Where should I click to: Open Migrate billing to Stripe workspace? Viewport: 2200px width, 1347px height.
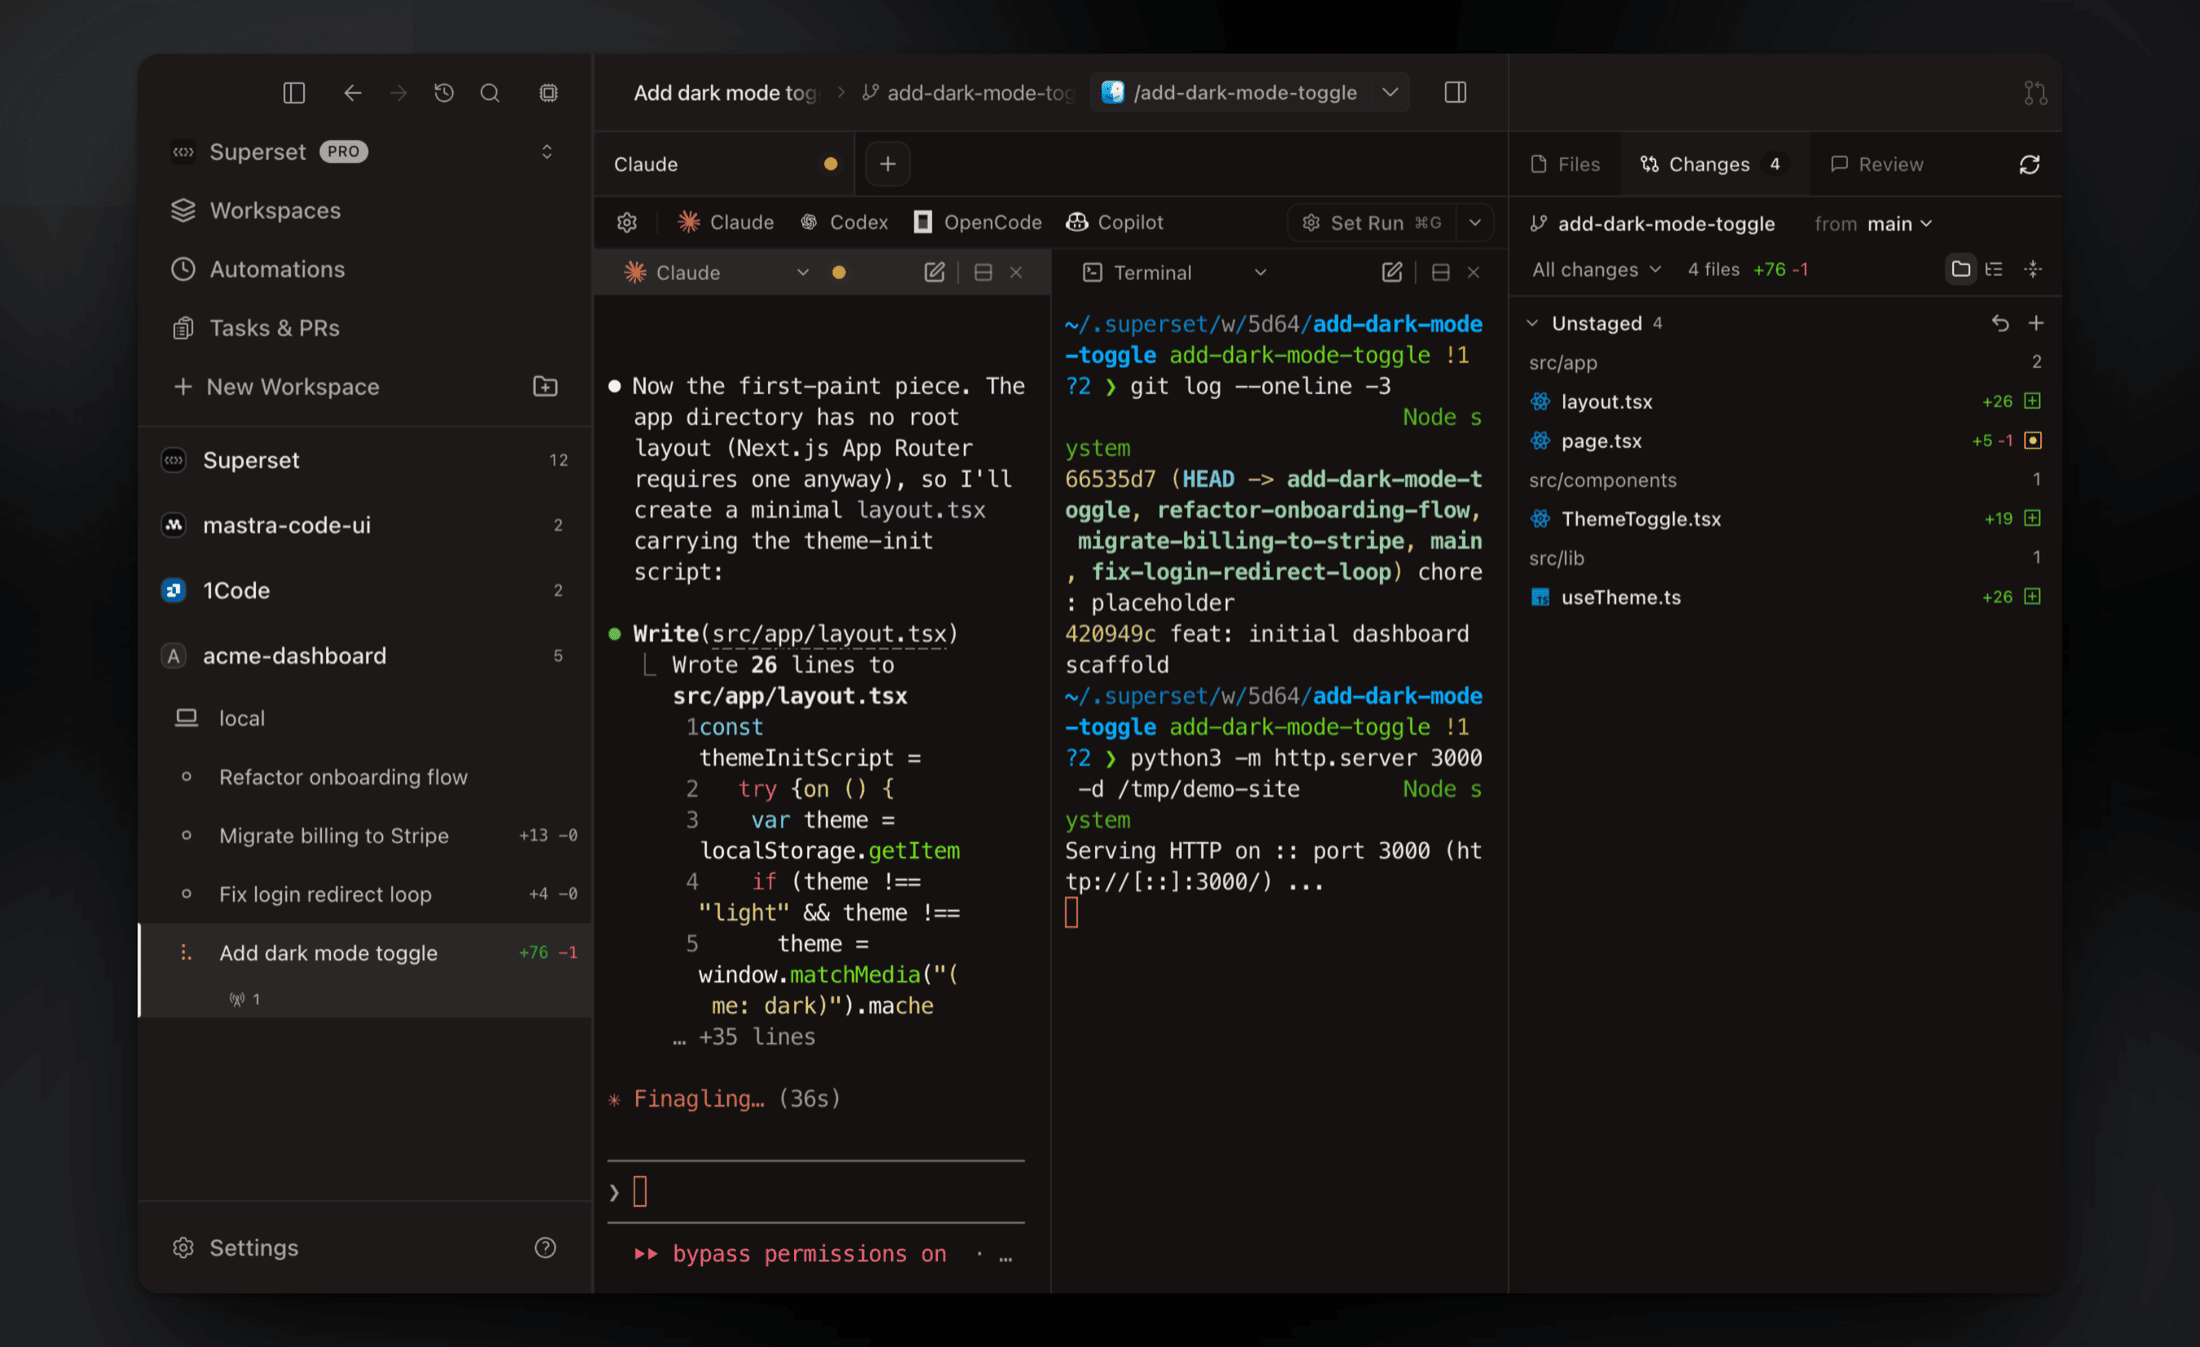click(x=365, y=835)
